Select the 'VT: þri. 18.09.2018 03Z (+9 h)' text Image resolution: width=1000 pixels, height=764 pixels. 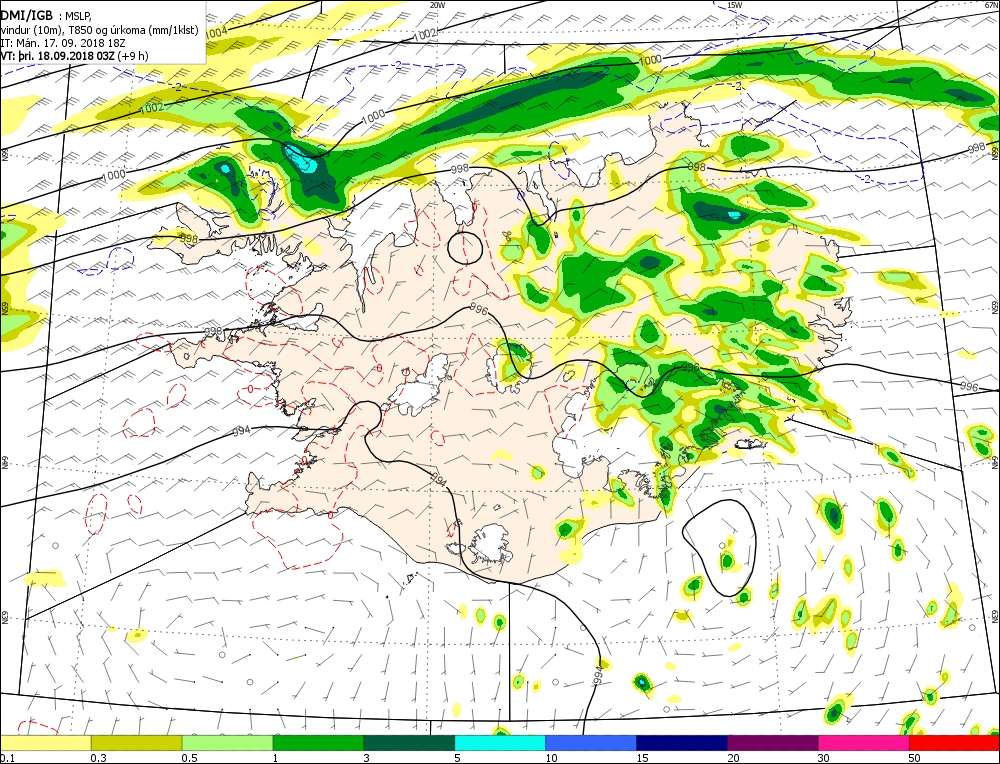75,55
